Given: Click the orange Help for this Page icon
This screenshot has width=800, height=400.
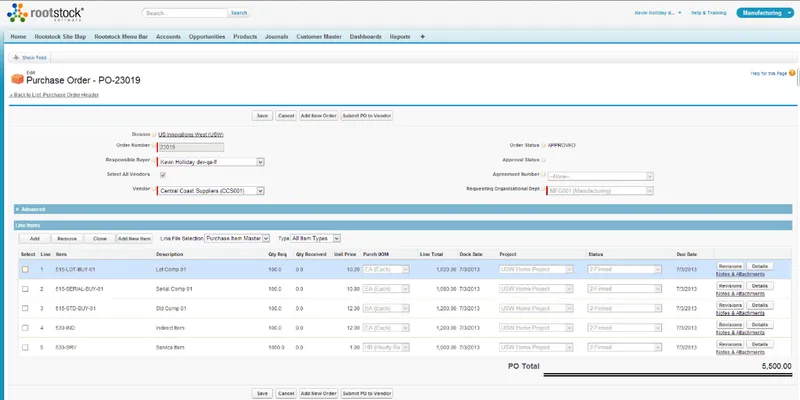Looking at the screenshot, I should [x=792, y=73].
